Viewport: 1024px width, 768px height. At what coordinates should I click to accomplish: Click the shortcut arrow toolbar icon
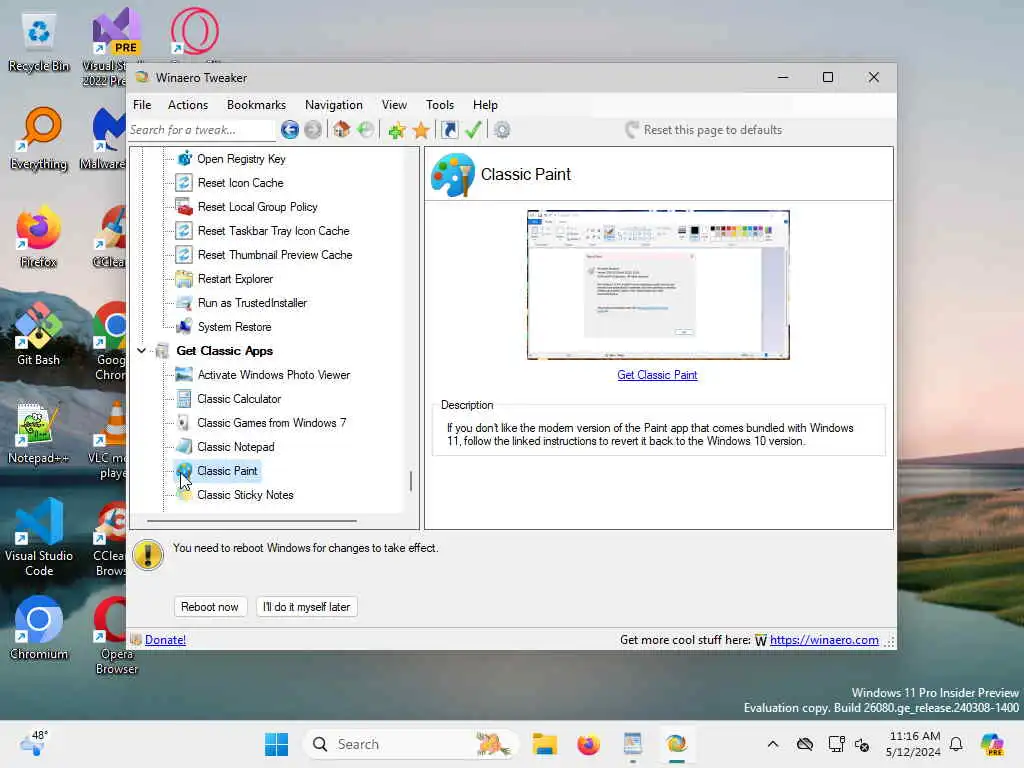(449, 130)
